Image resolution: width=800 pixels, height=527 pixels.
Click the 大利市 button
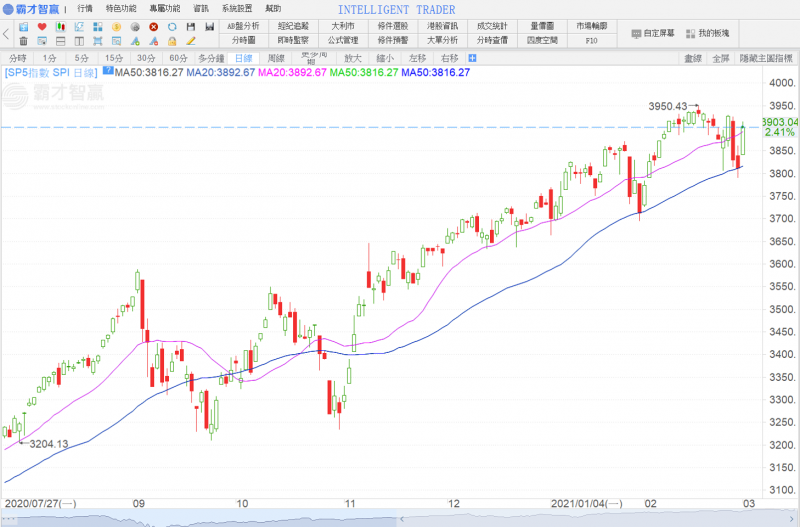pyautogui.click(x=343, y=26)
